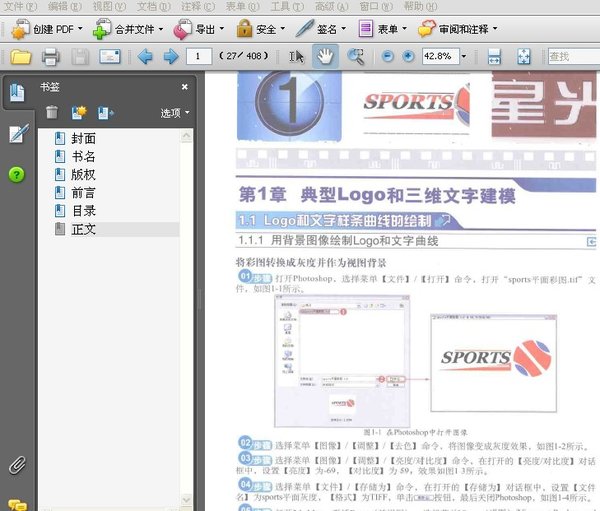Viewport: 600px width, 511px height.
Task: Click the arrow icon beside heading 1.1.1
Action: pos(592,242)
